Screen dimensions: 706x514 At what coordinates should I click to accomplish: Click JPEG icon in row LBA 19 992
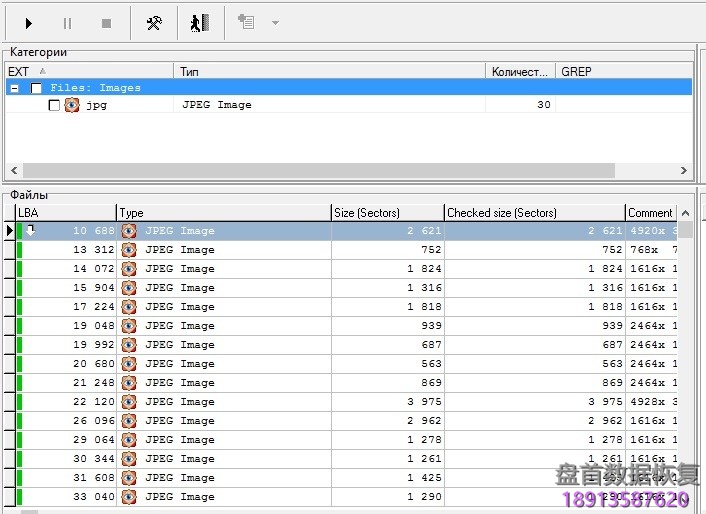129,345
